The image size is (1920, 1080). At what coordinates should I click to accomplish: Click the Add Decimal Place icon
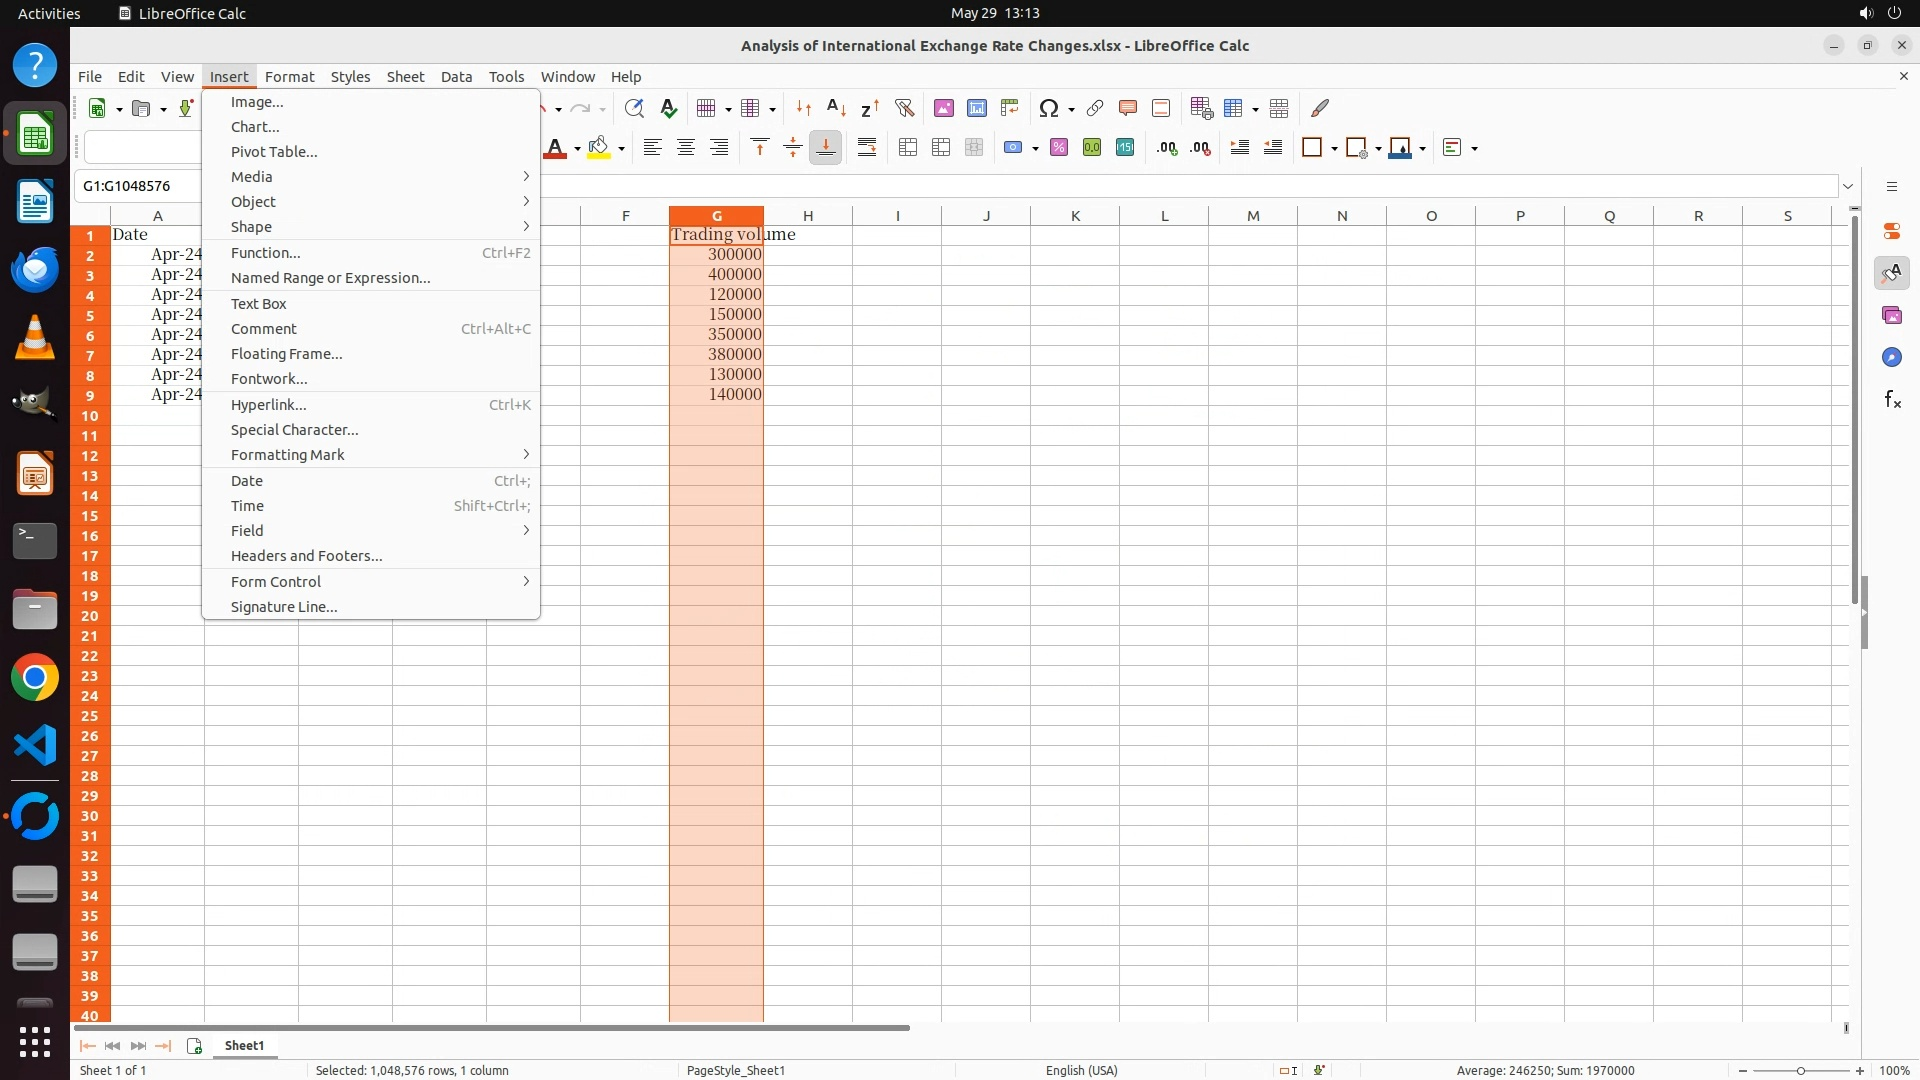tap(1167, 148)
